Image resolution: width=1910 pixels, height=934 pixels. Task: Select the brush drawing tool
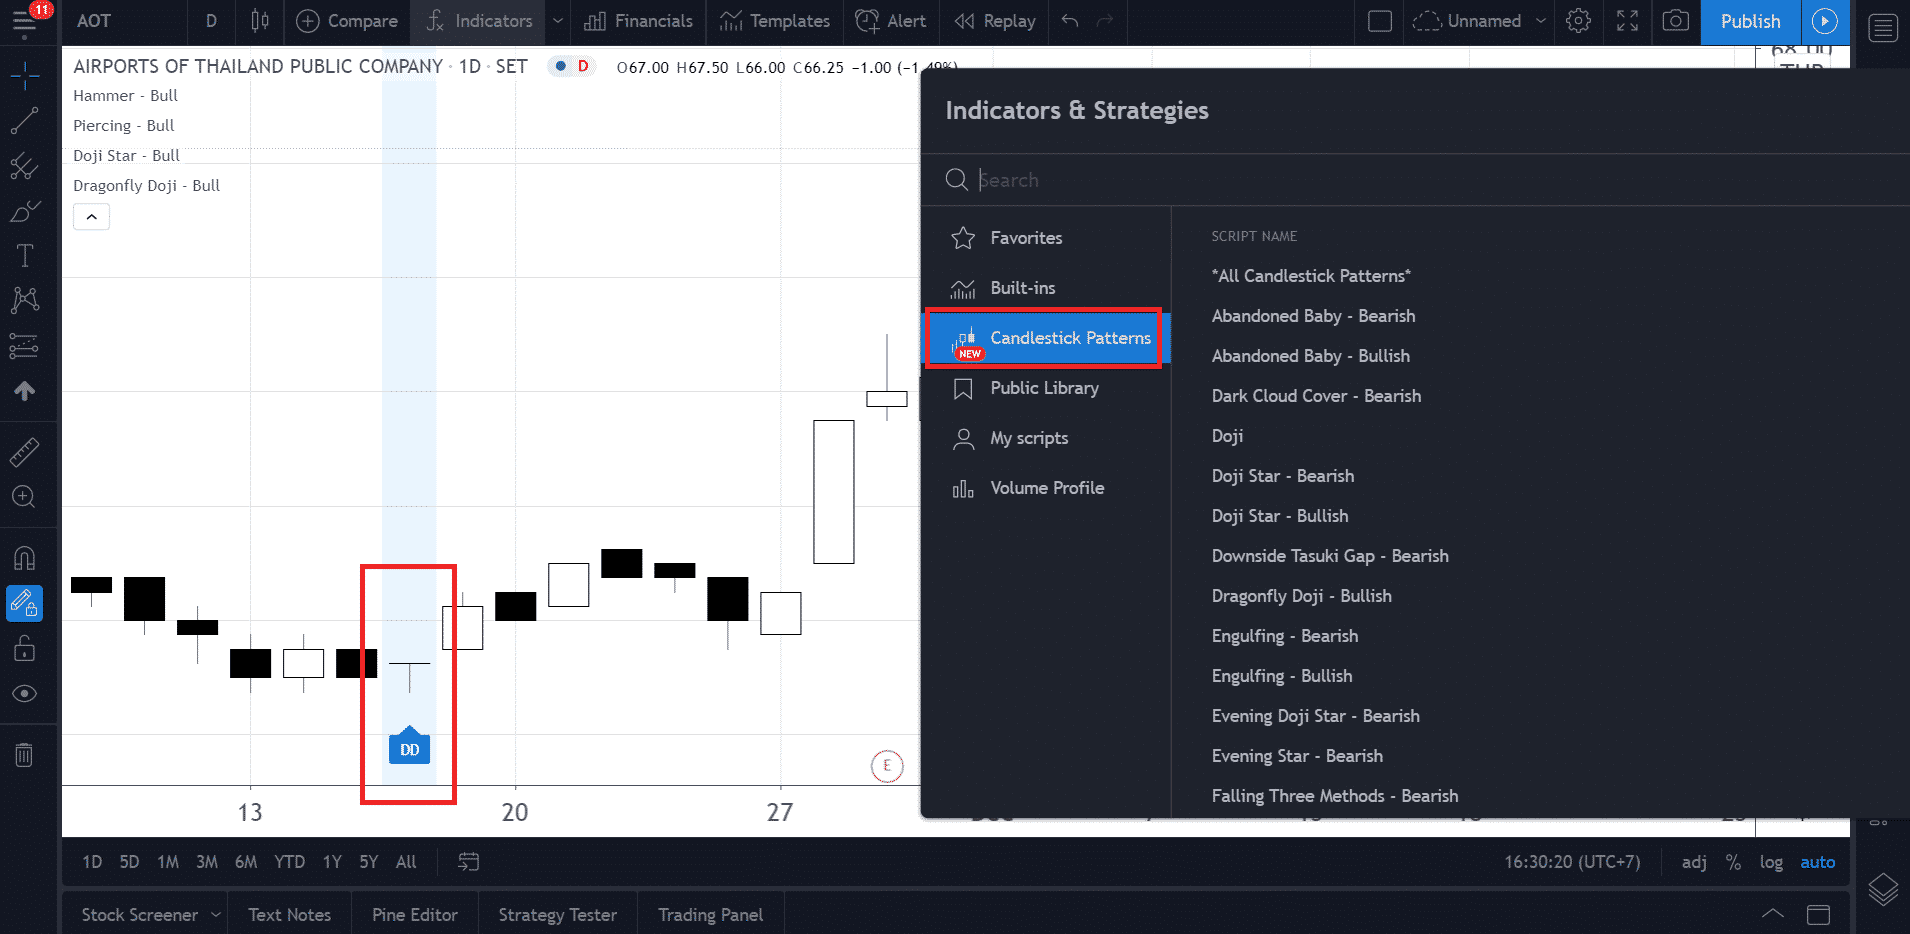24,211
